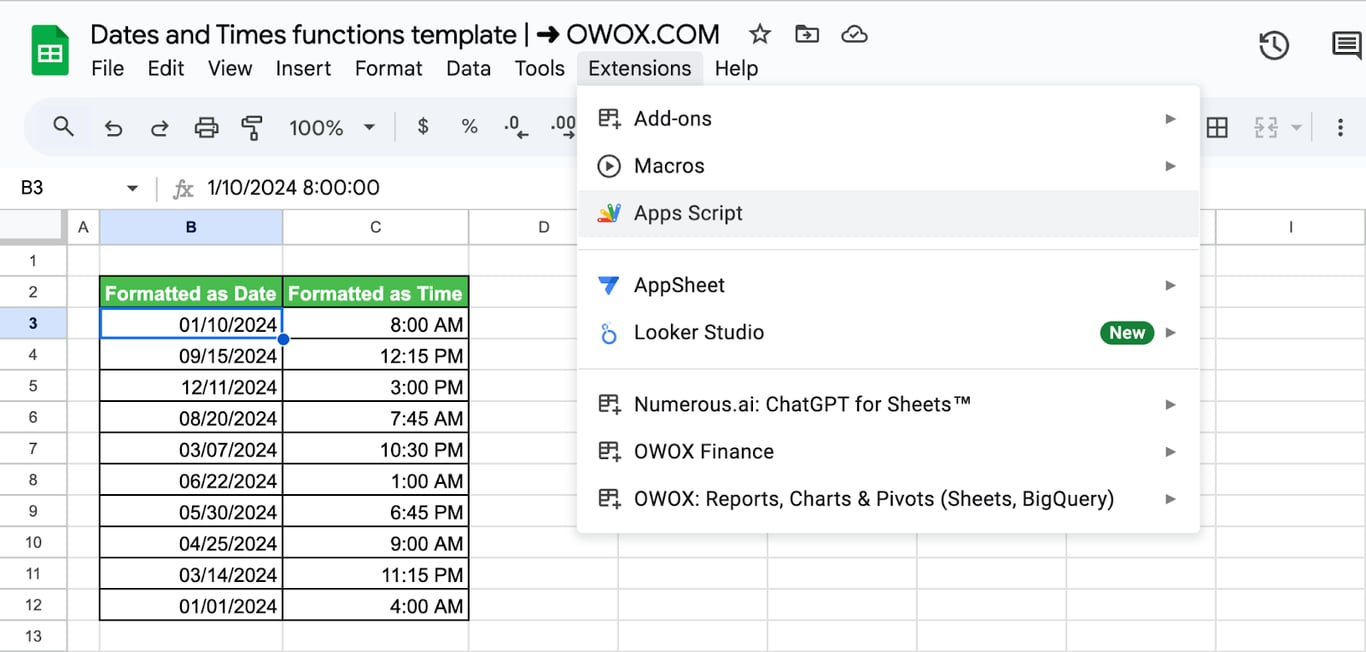Click cell header 'Formatted as Date'
This screenshot has width=1366, height=652.
point(191,293)
